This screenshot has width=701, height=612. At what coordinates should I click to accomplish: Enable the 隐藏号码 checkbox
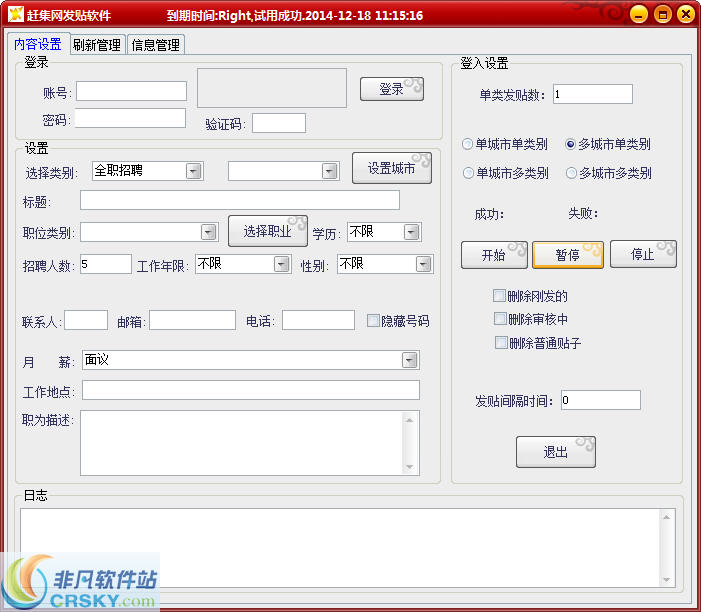tap(398, 321)
